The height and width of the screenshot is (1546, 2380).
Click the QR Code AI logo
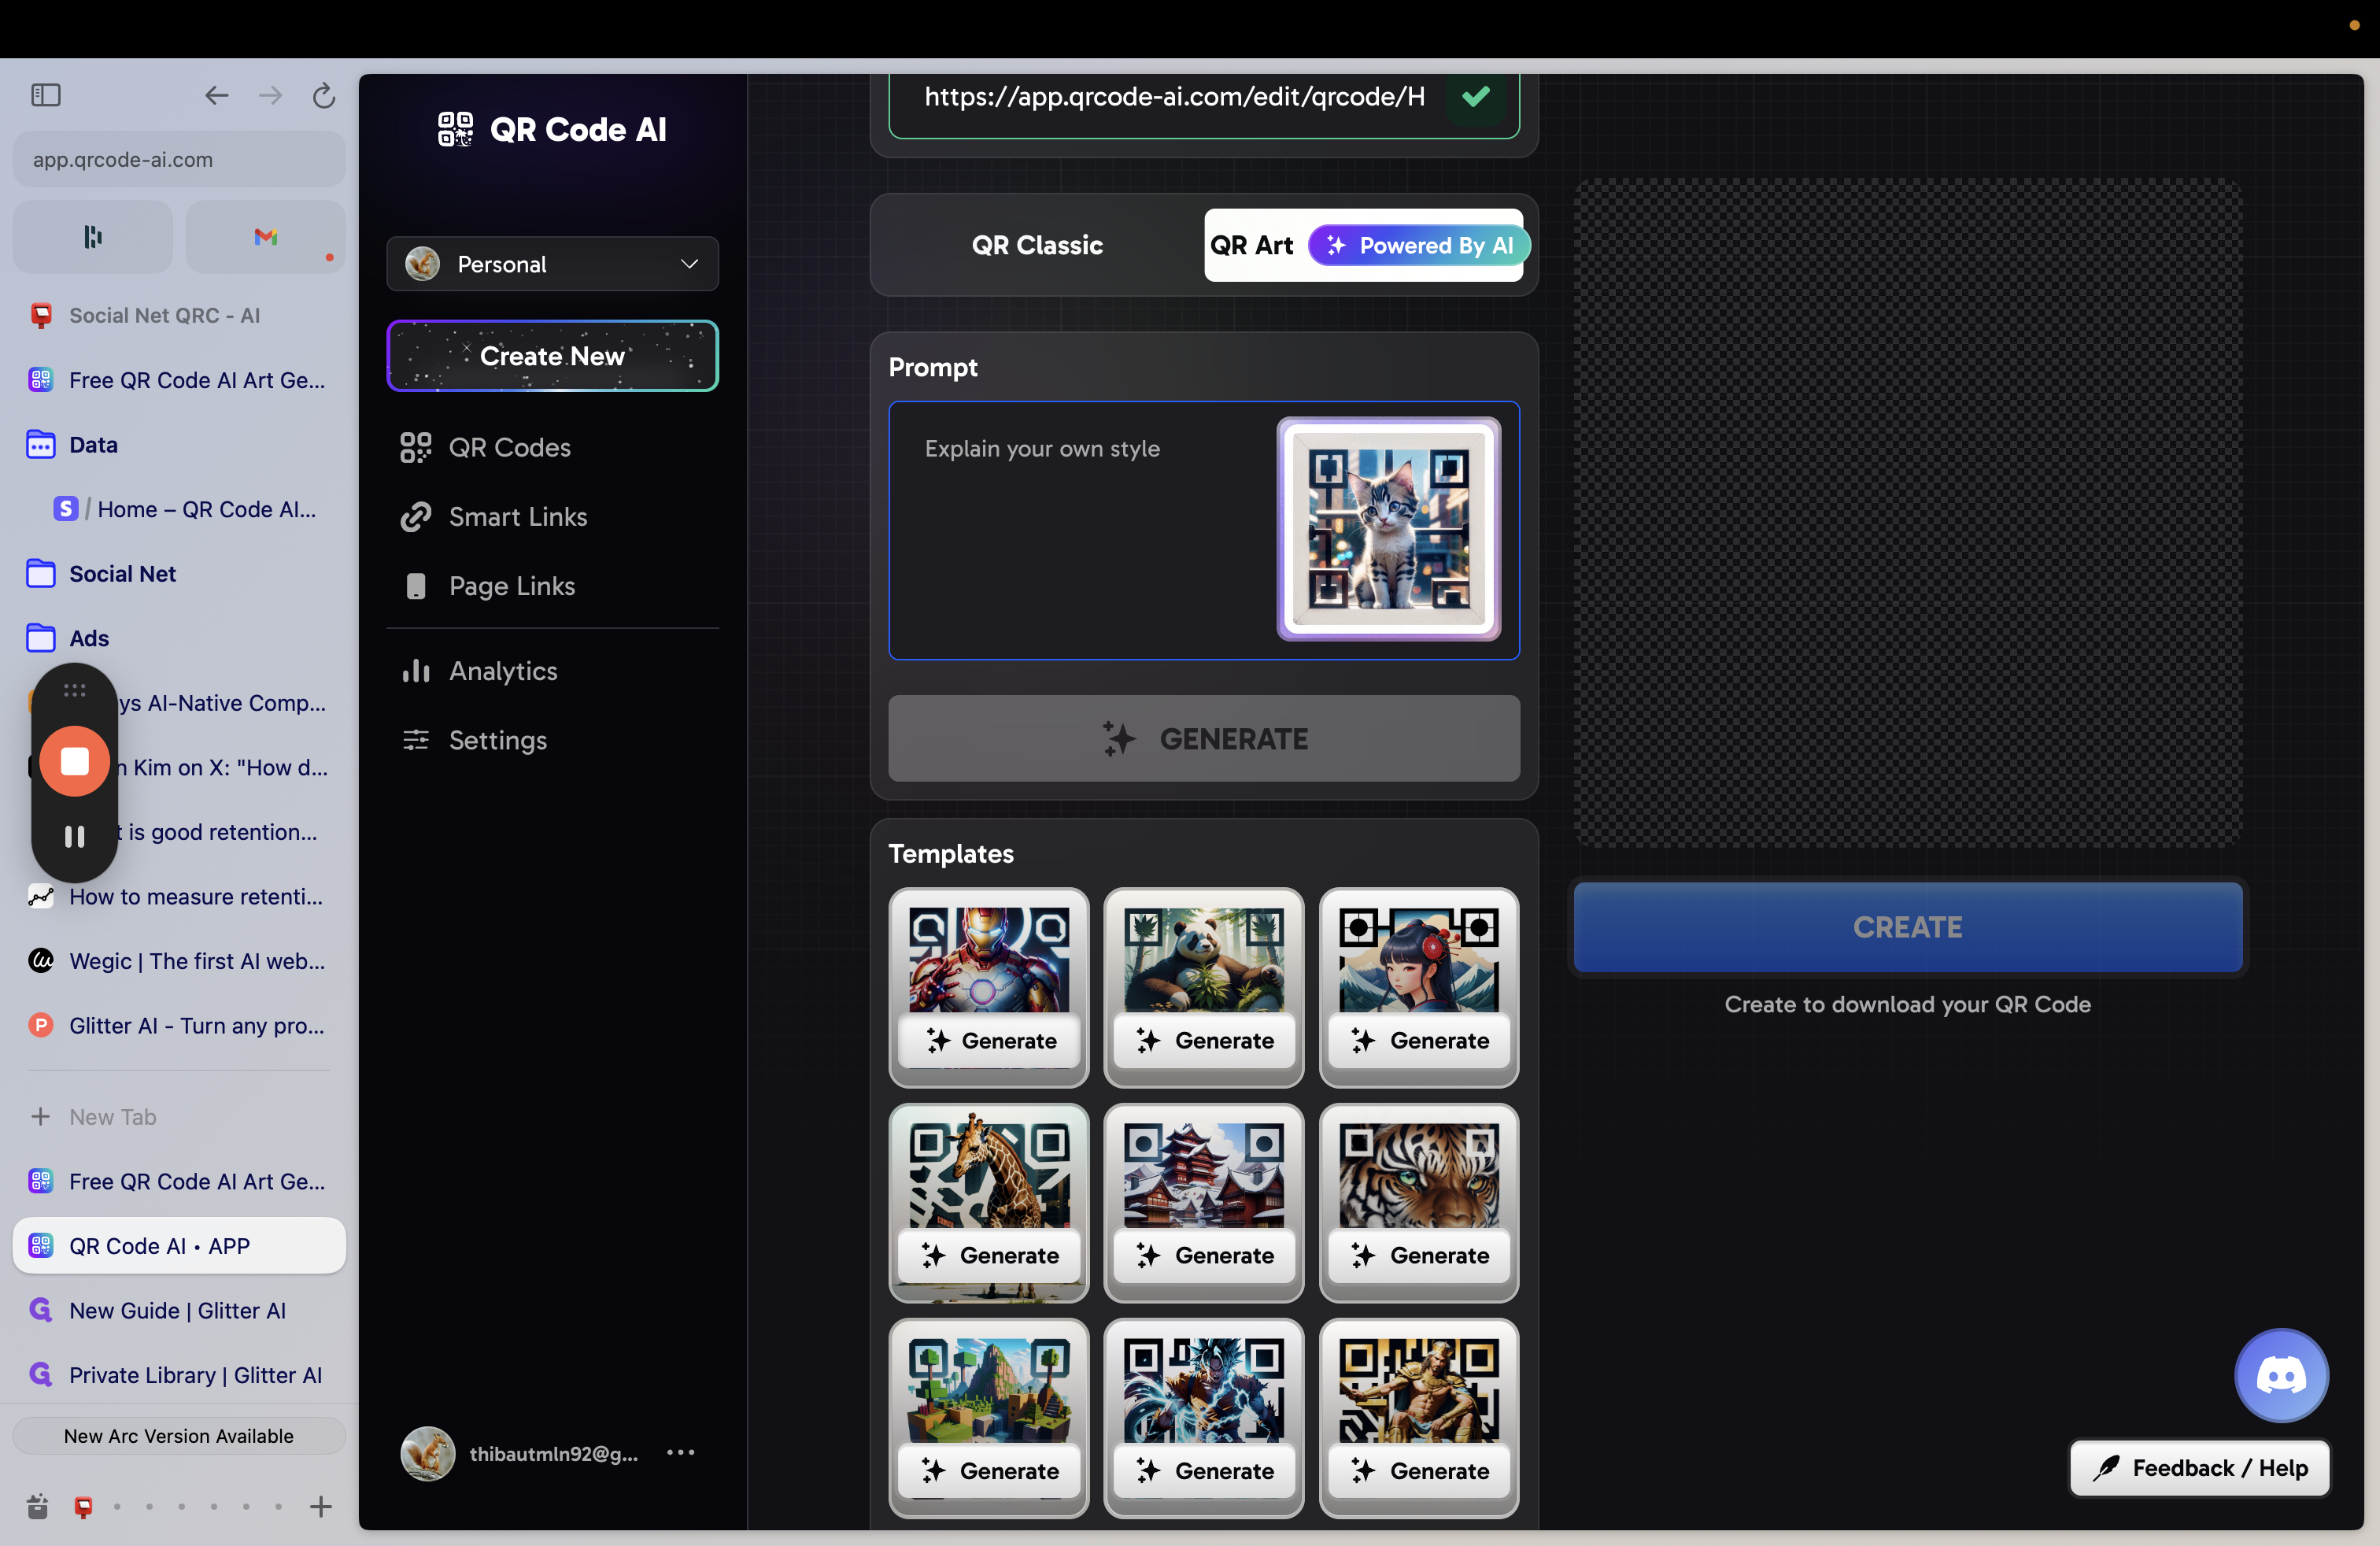(552, 129)
